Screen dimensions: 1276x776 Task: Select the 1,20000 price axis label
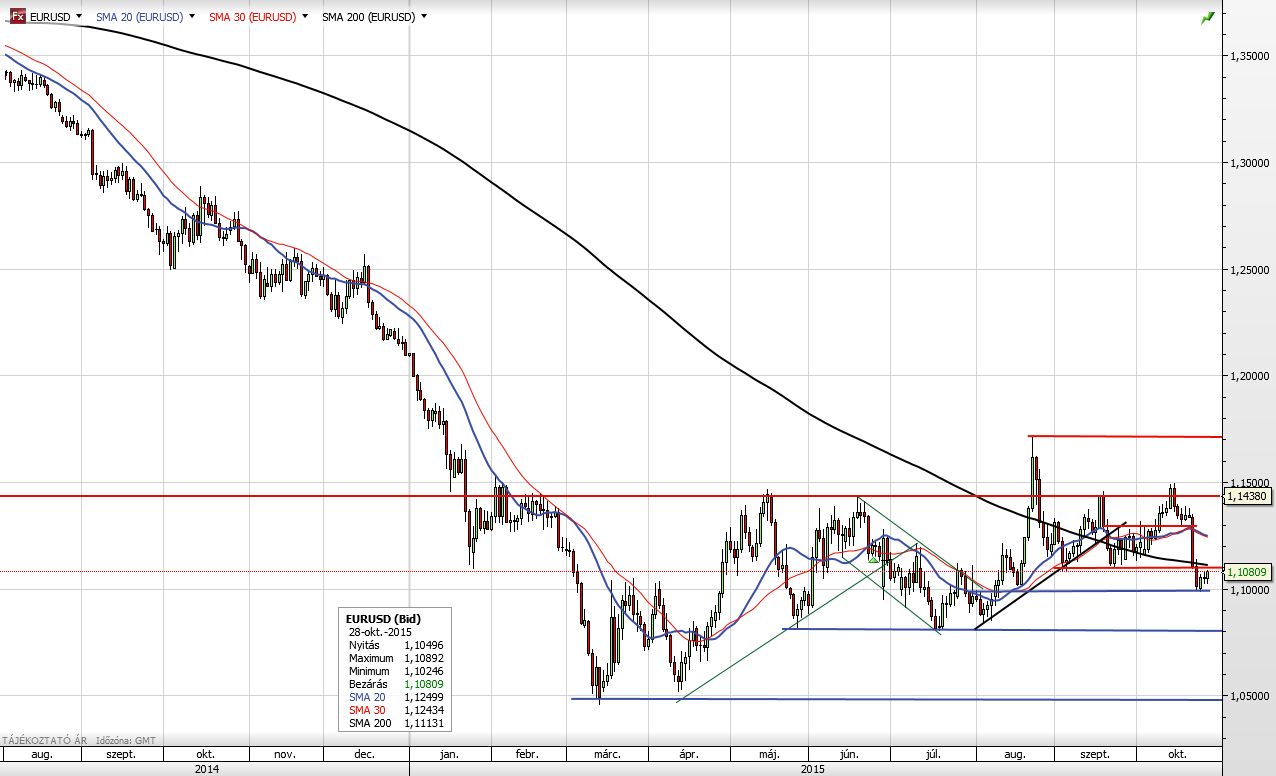pyautogui.click(x=1249, y=376)
